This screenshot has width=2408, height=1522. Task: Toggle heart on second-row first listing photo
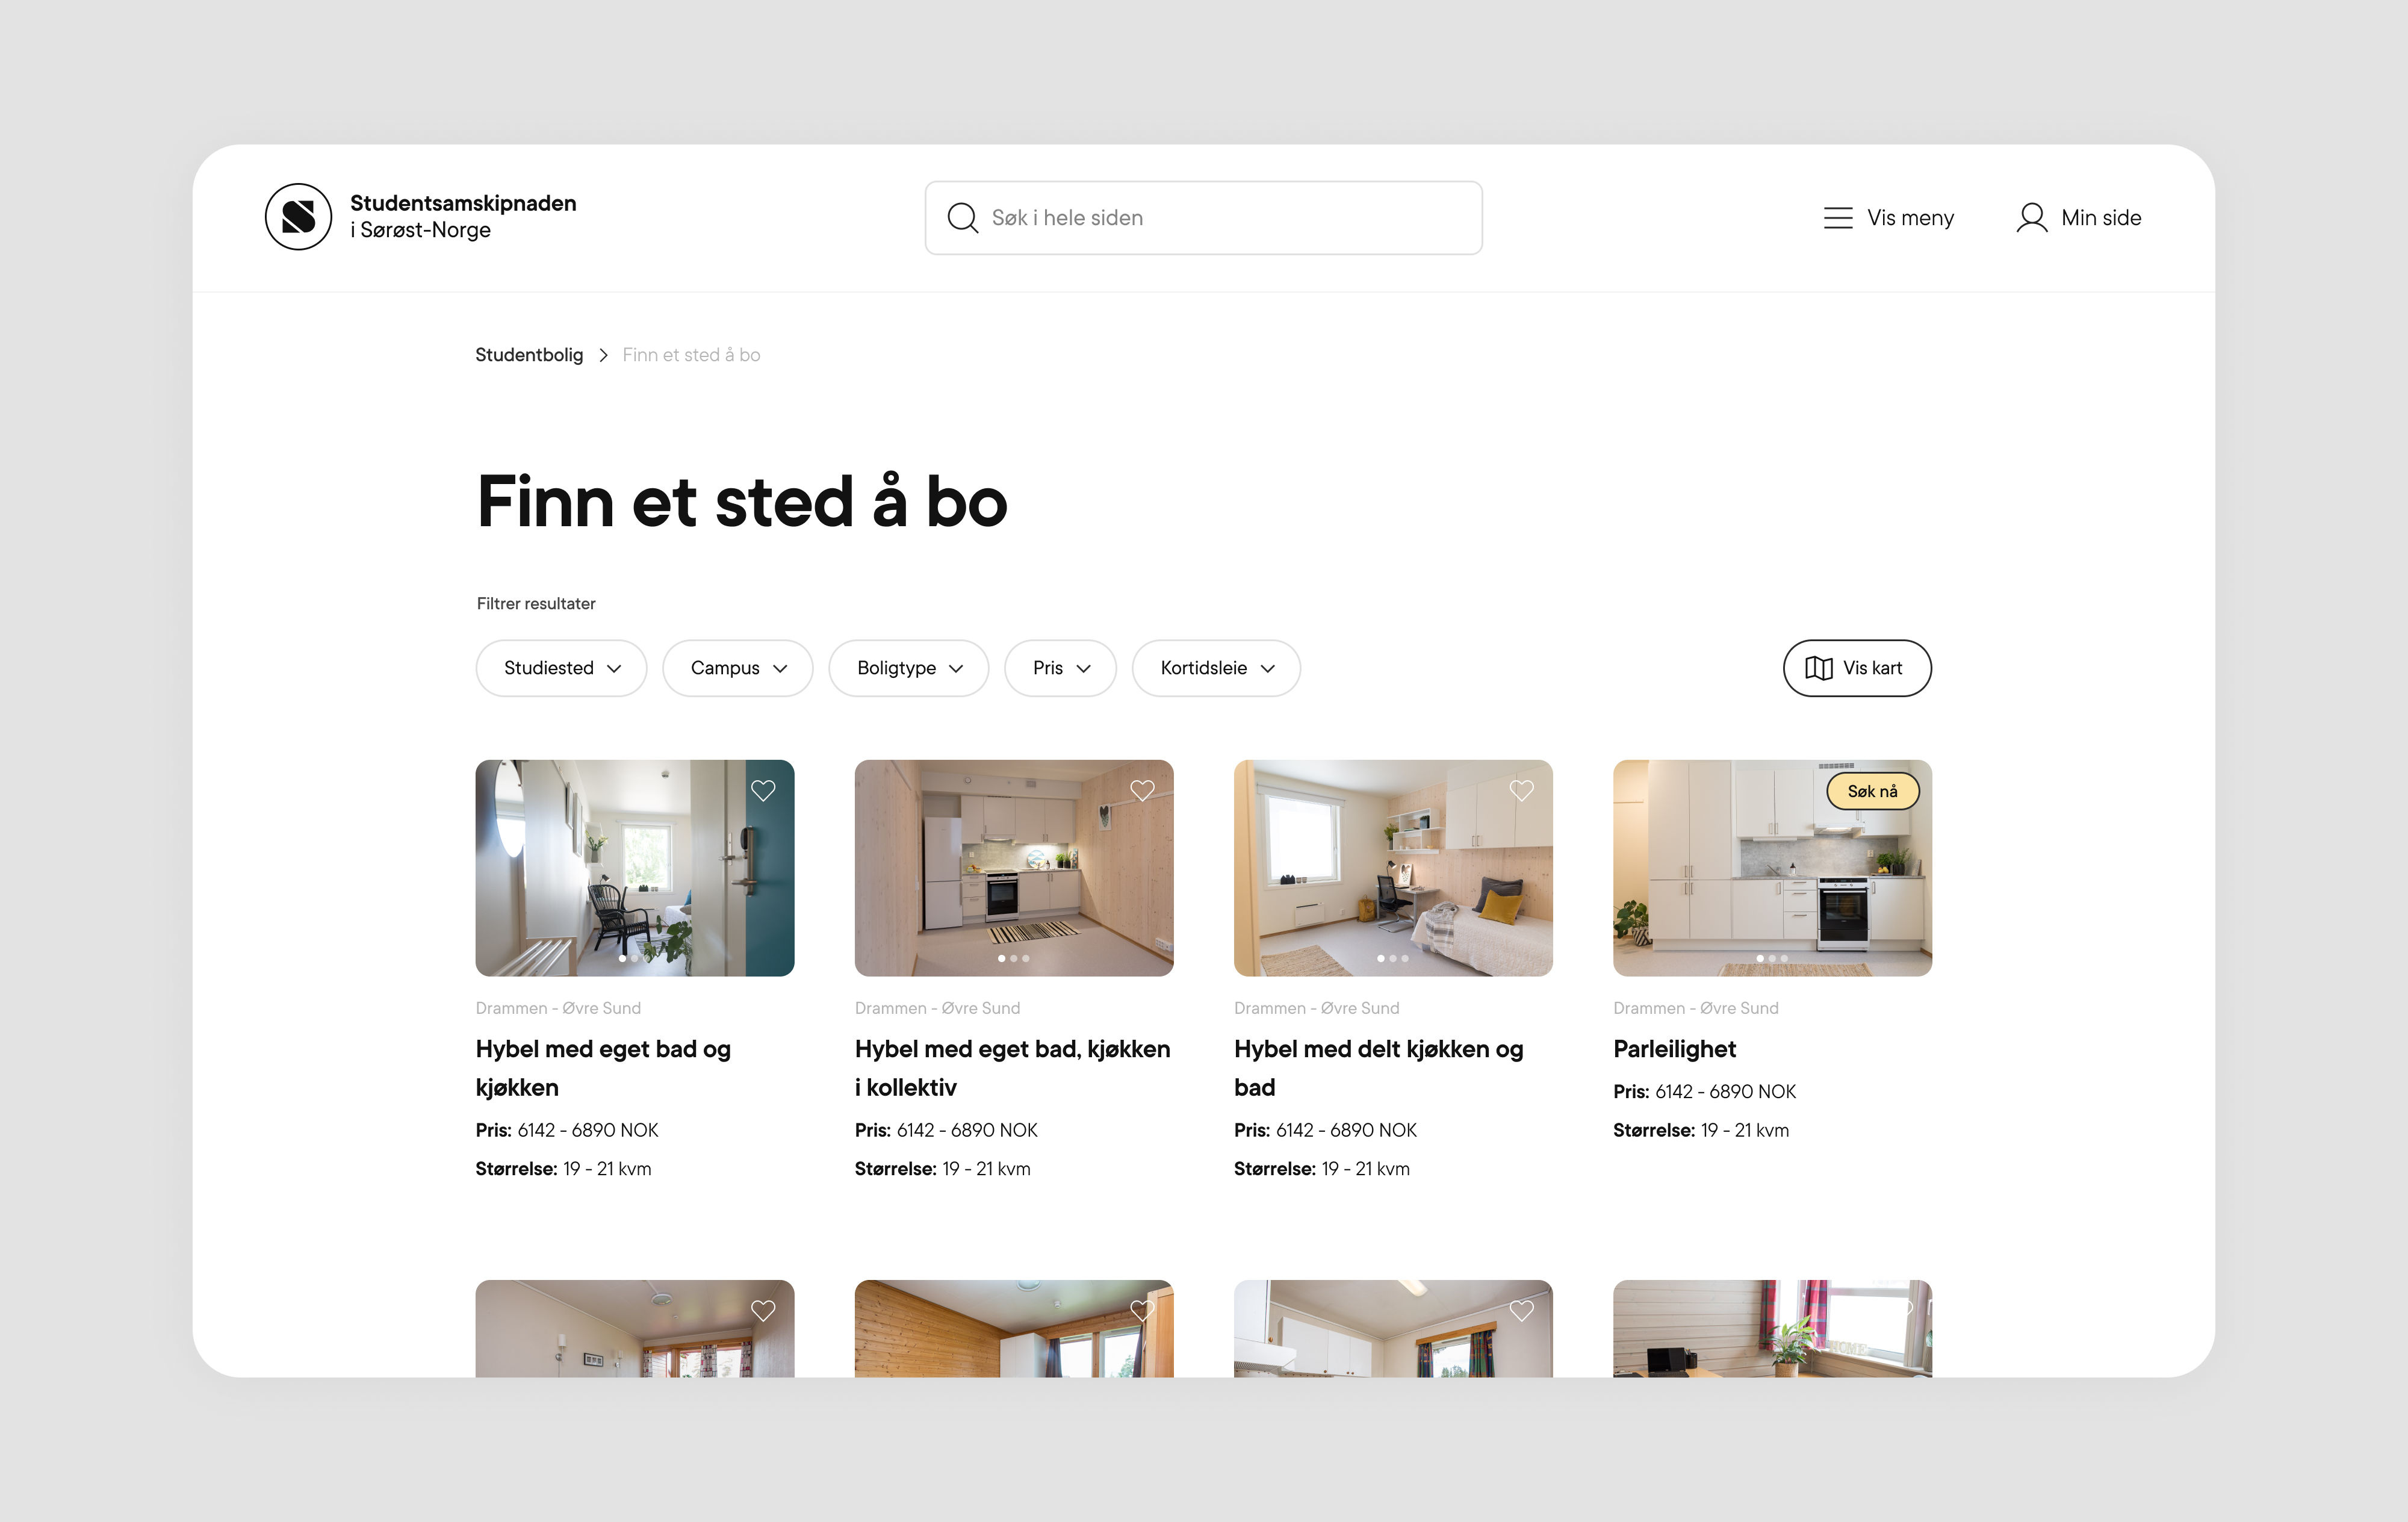tap(763, 1311)
